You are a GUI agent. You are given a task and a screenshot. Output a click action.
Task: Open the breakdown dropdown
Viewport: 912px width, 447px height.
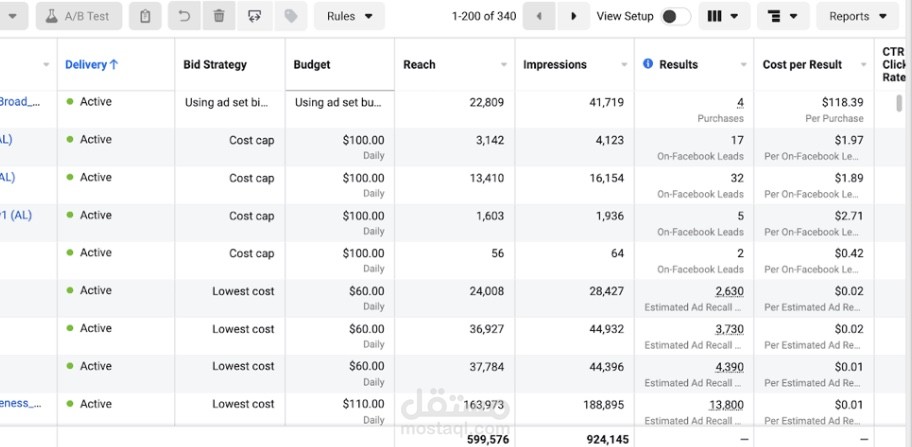[x=785, y=16]
